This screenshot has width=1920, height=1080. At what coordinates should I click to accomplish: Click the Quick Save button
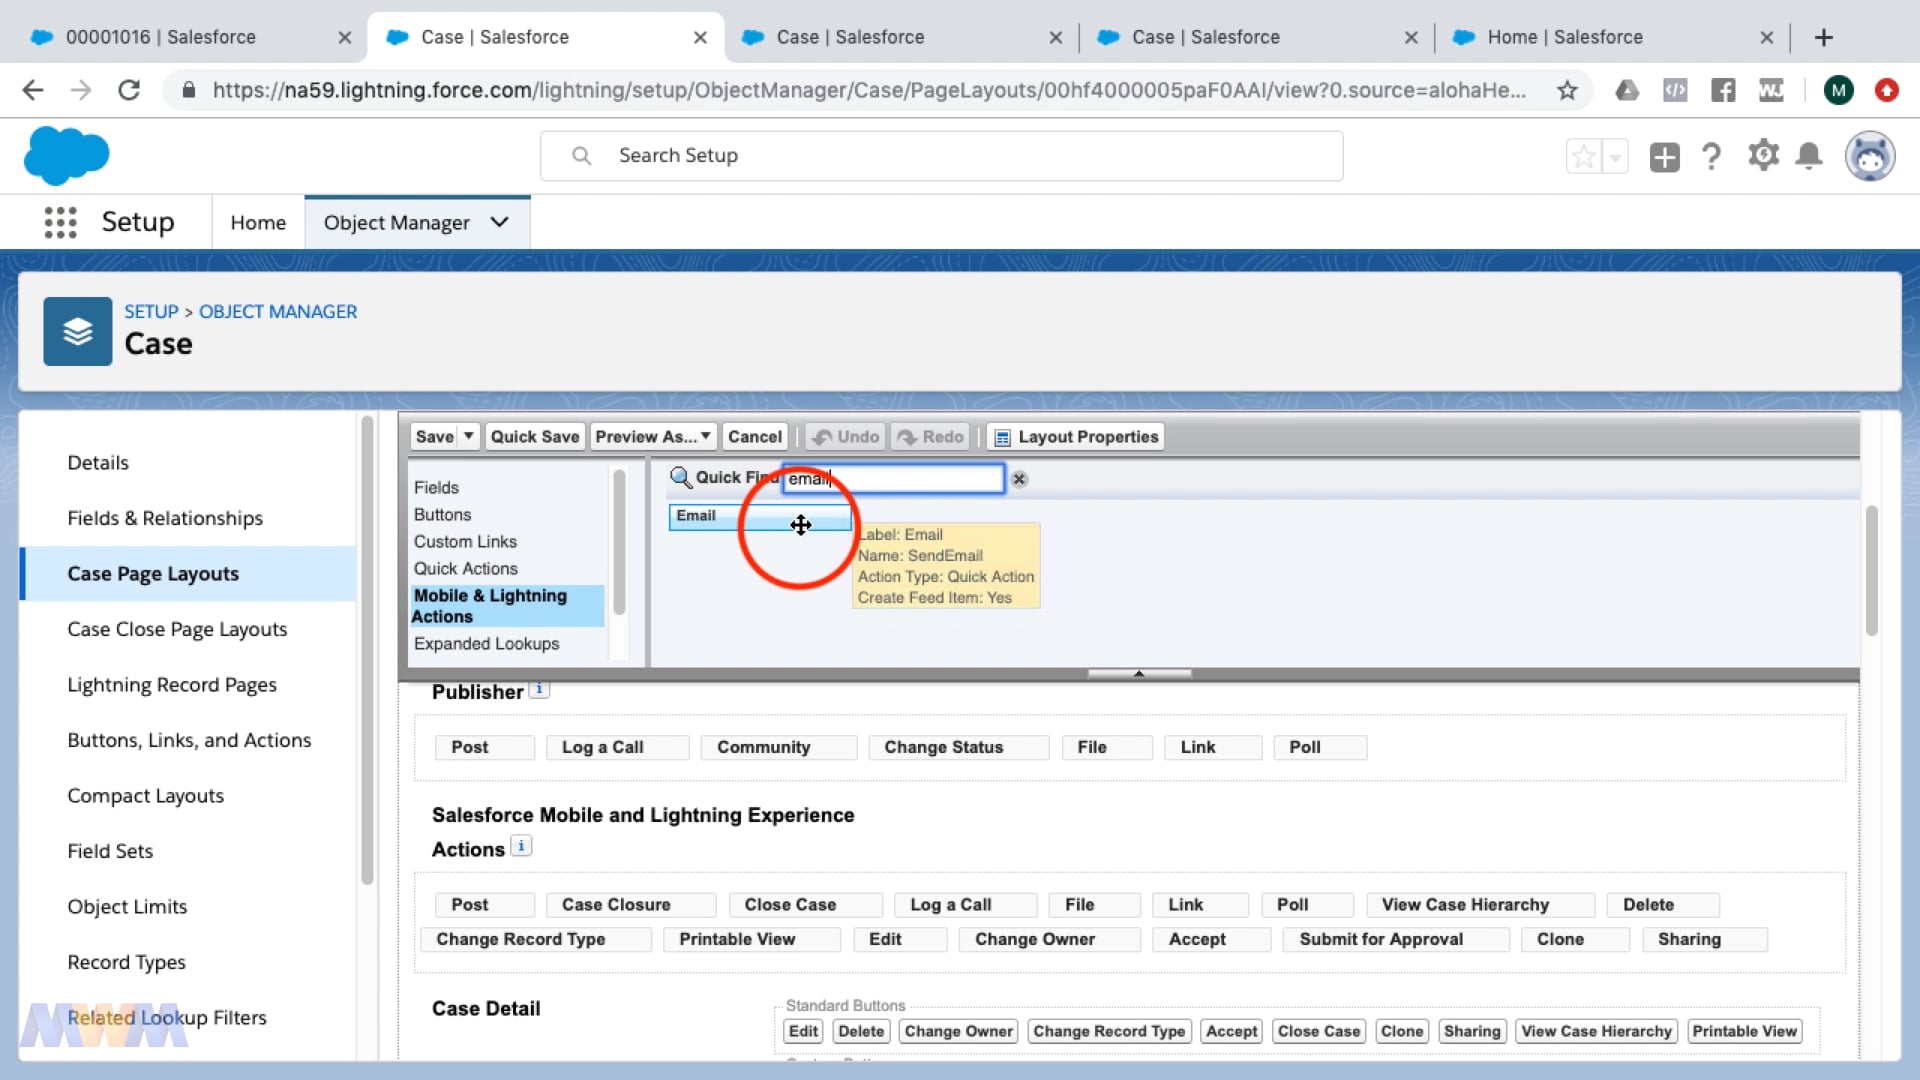pyautogui.click(x=534, y=437)
